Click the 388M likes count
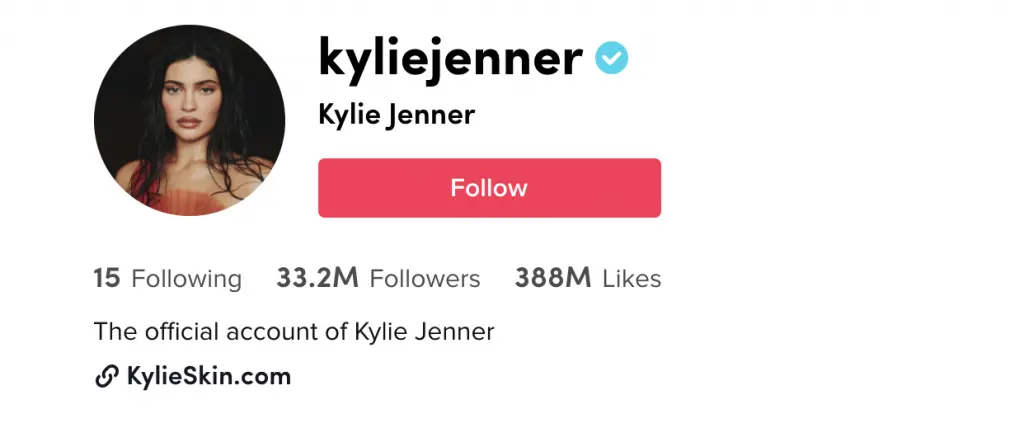Viewport: 1024px width, 442px height. pos(552,278)
